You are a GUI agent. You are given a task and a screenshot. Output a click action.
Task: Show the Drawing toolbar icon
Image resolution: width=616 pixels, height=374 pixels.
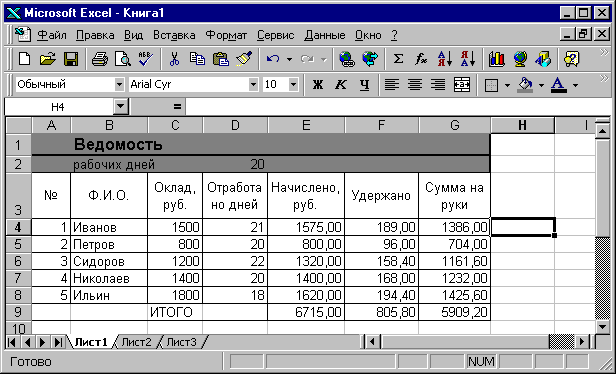click(x=543, y=59)
